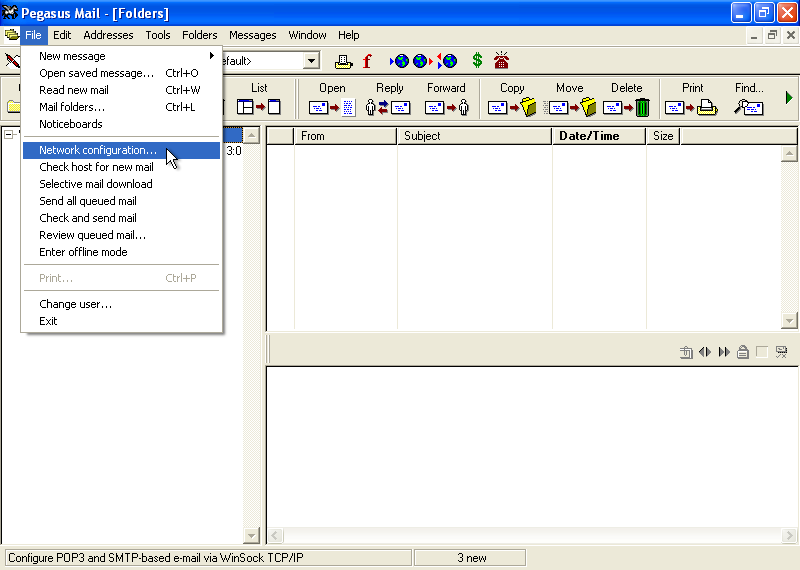This screenshot has height=570, width=800.
Task: Open the Addresses menu
Action: click(x=108, y=35)
